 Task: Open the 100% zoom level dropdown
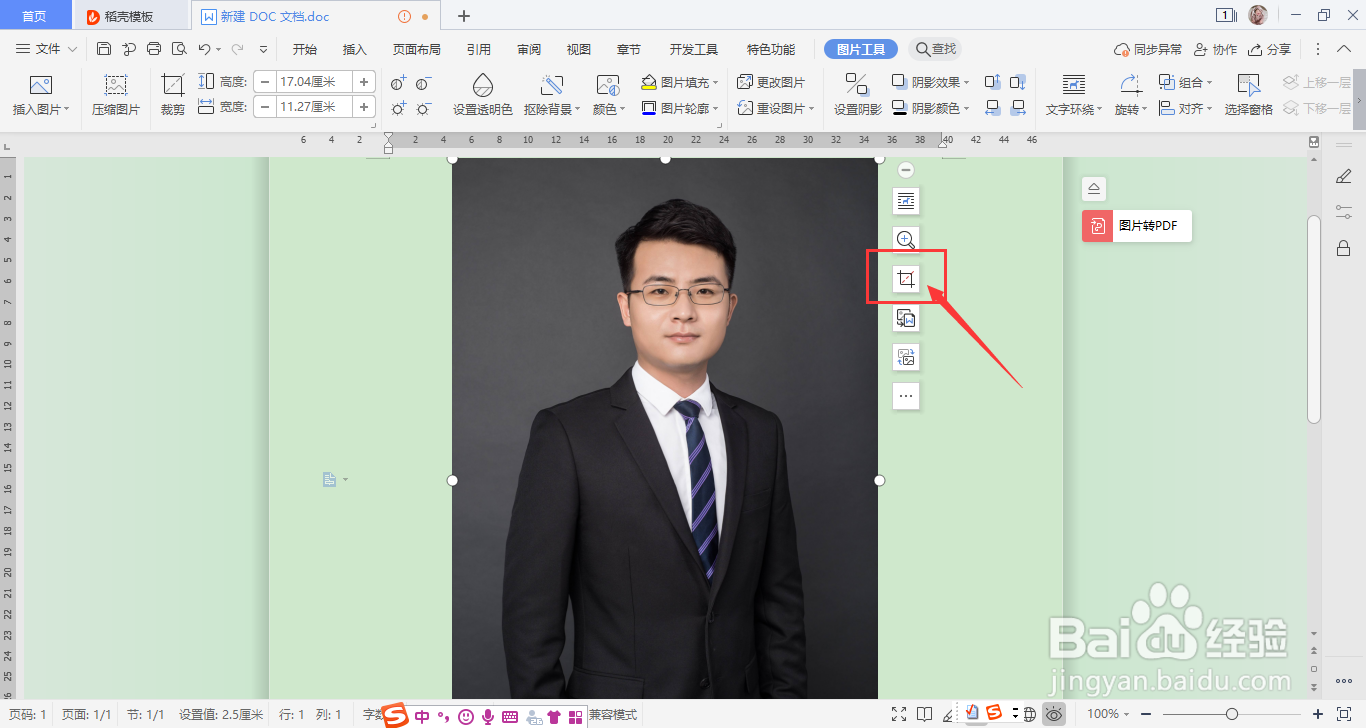(x=1108, y=714)
